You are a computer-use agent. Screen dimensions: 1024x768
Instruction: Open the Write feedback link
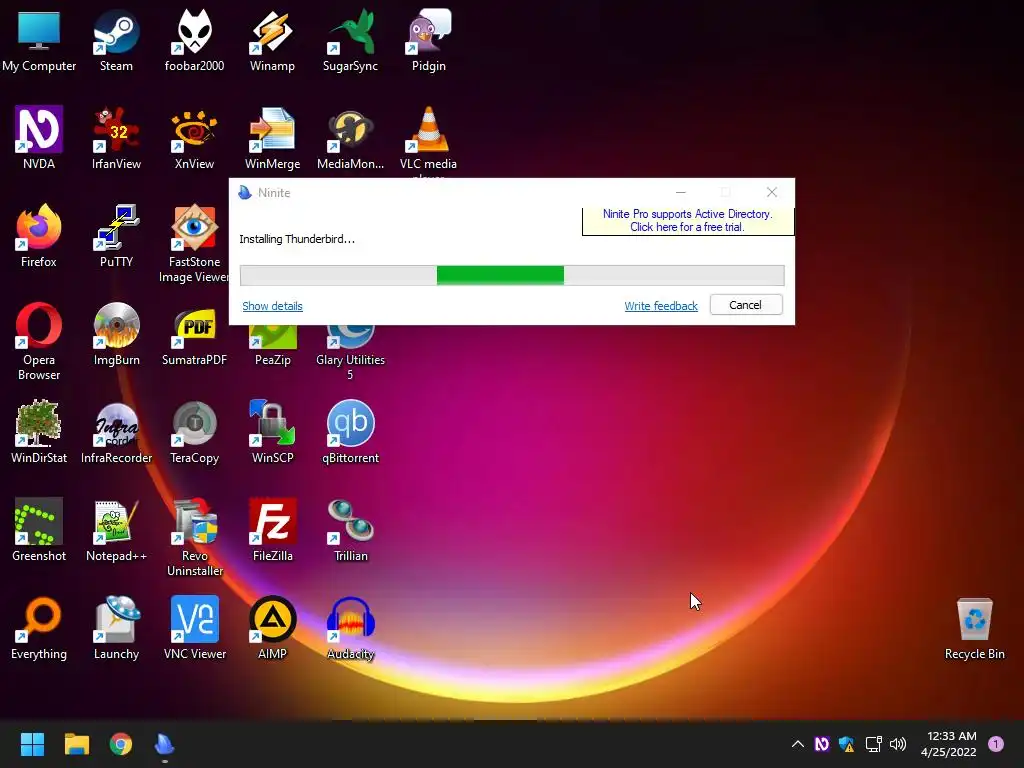(661, 306)
